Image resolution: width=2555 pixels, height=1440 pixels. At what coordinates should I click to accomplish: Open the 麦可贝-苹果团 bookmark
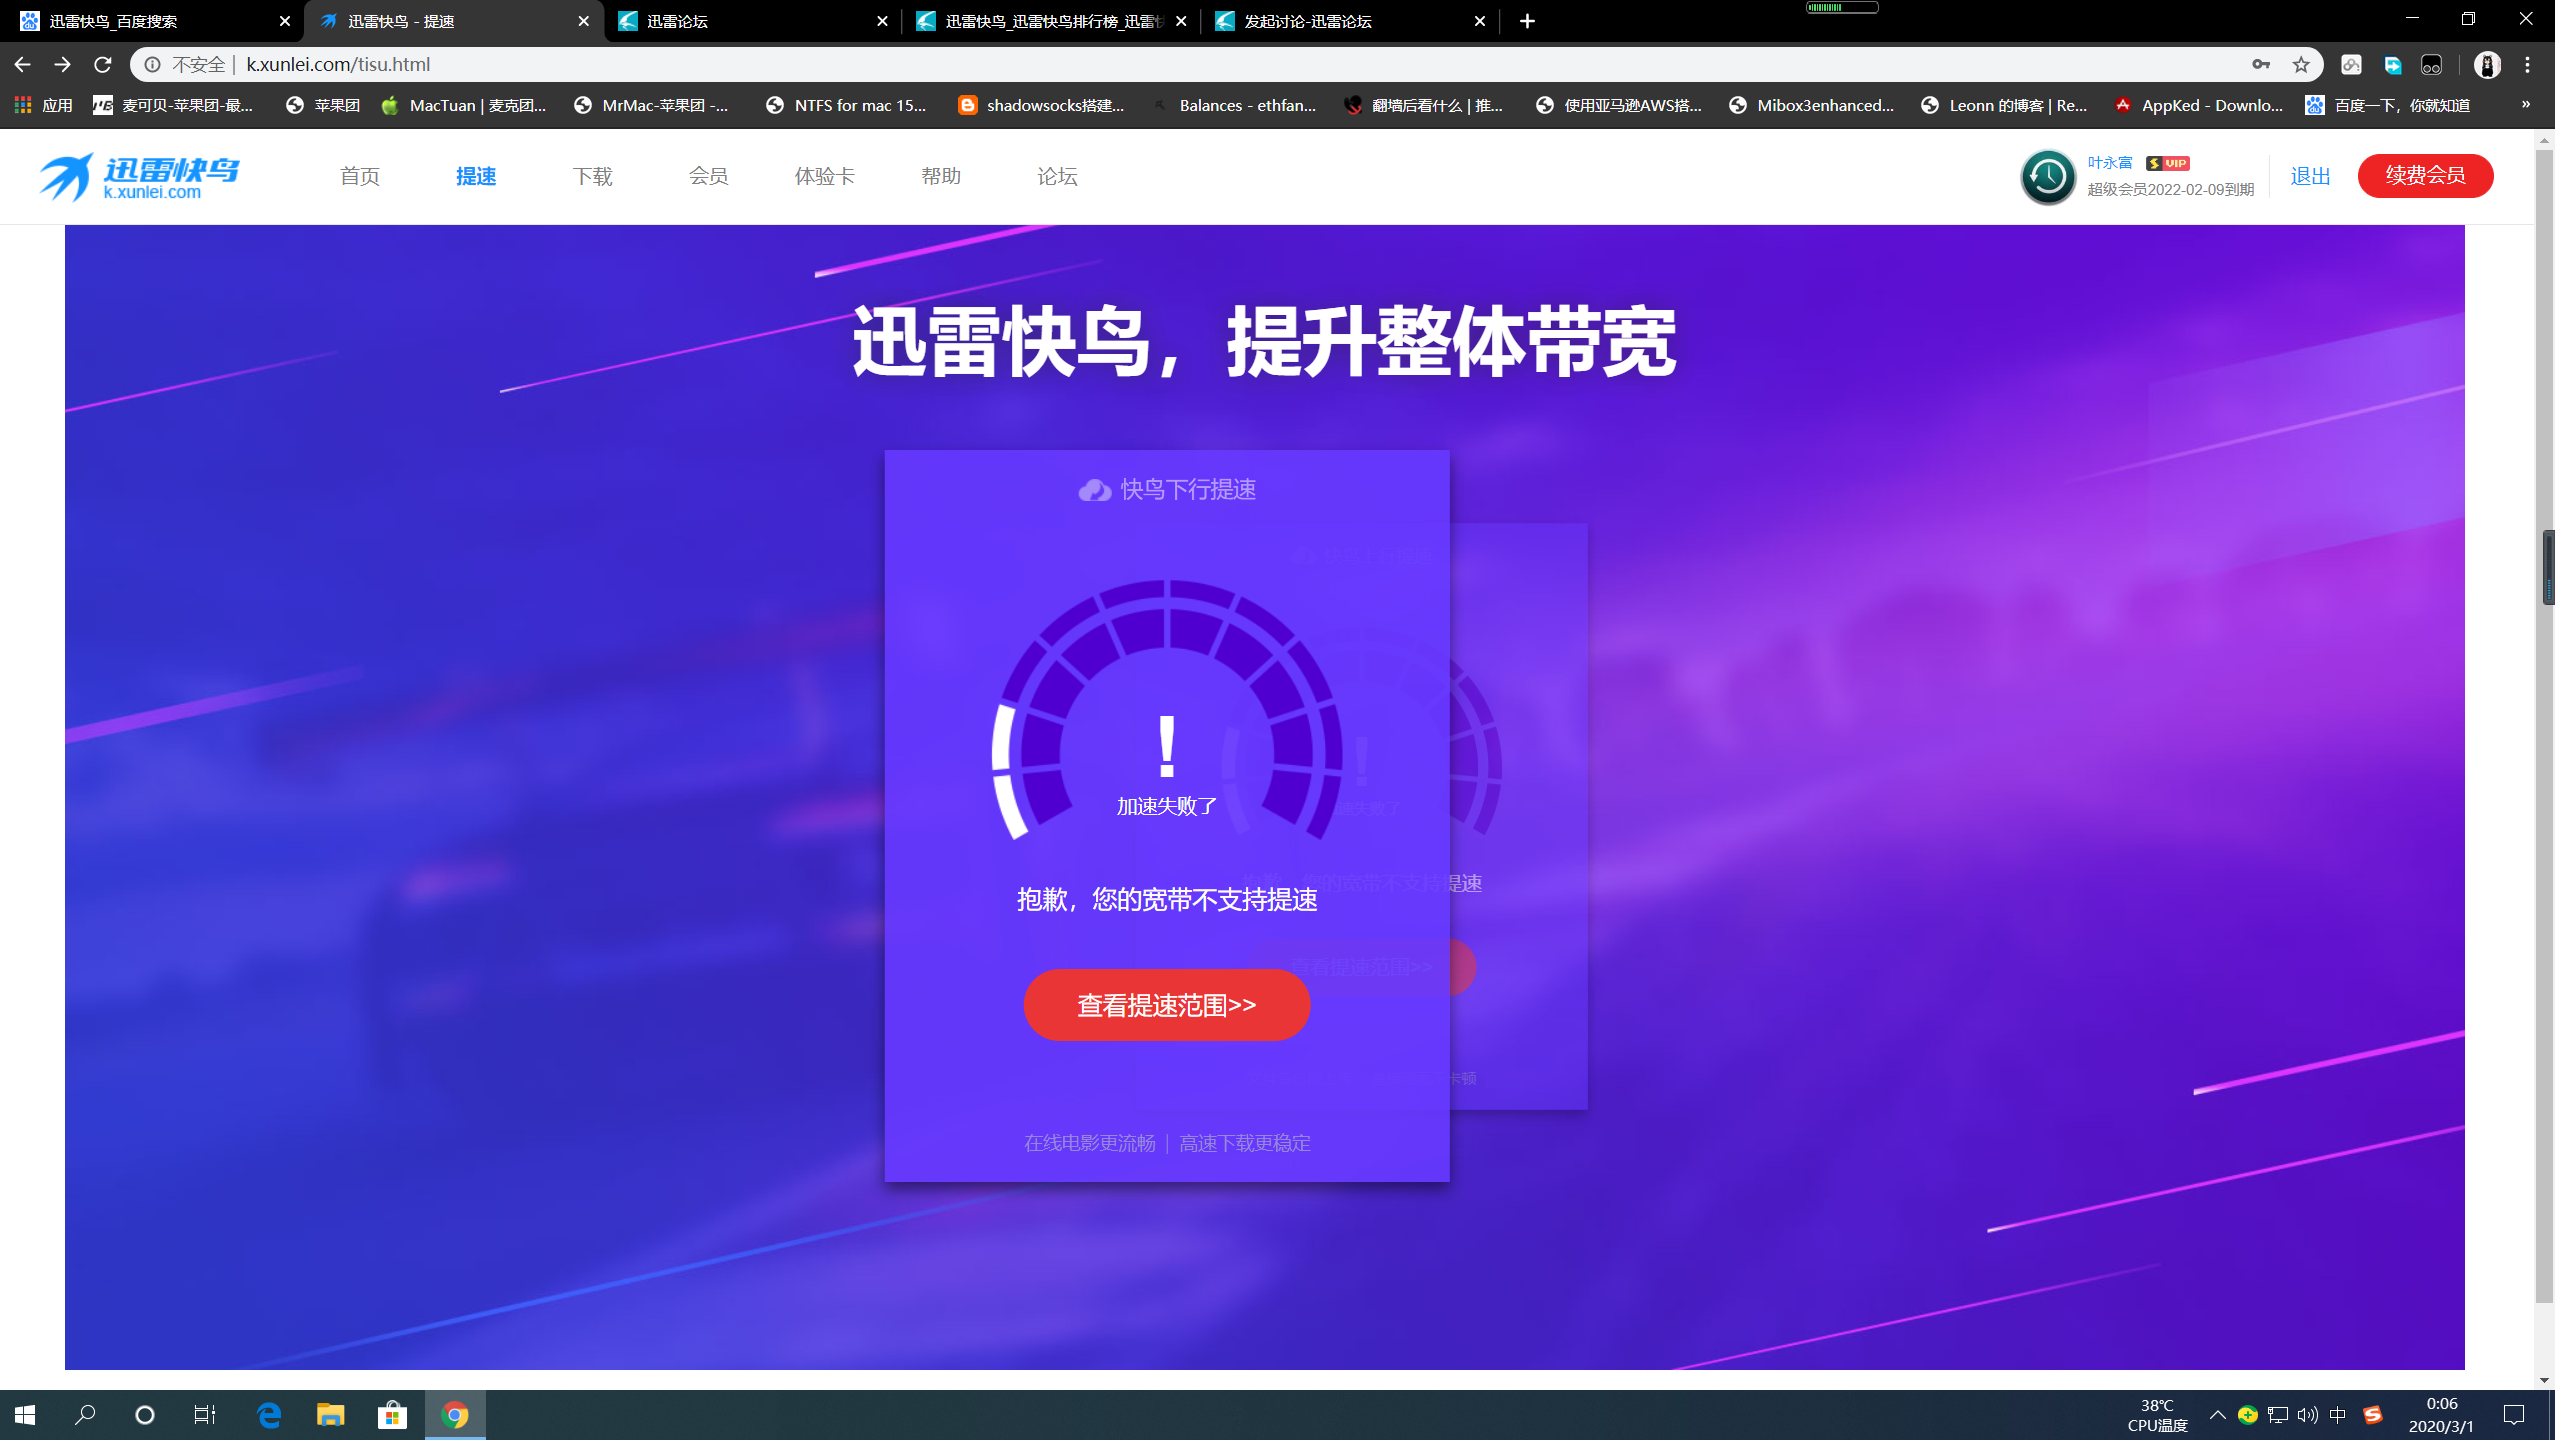click(x=174, y=105)
